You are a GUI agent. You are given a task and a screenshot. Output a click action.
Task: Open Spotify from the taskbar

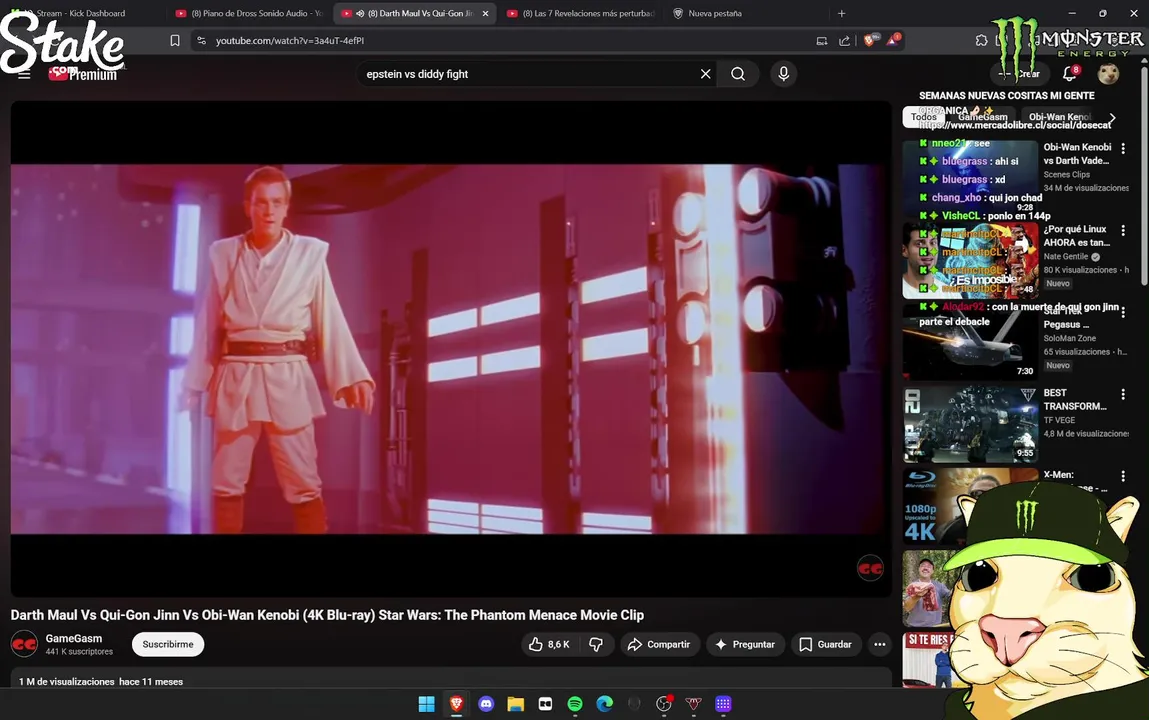[x=575, y=704]
